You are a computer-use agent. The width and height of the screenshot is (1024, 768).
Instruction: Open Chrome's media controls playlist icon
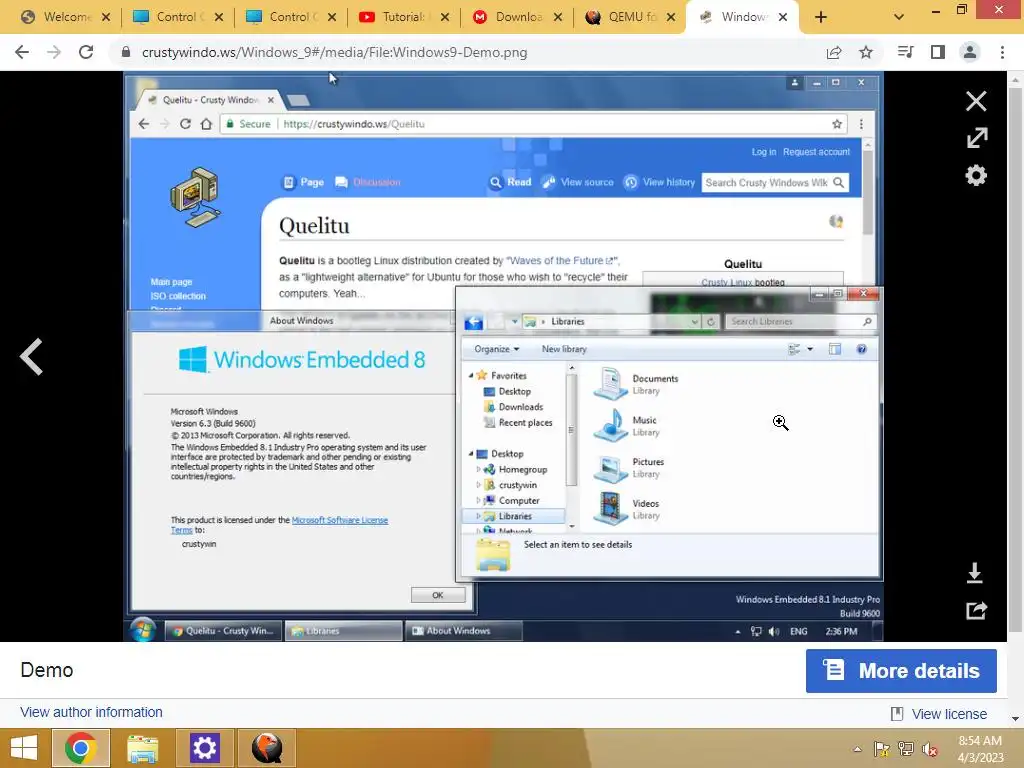[x=905, y=52]
